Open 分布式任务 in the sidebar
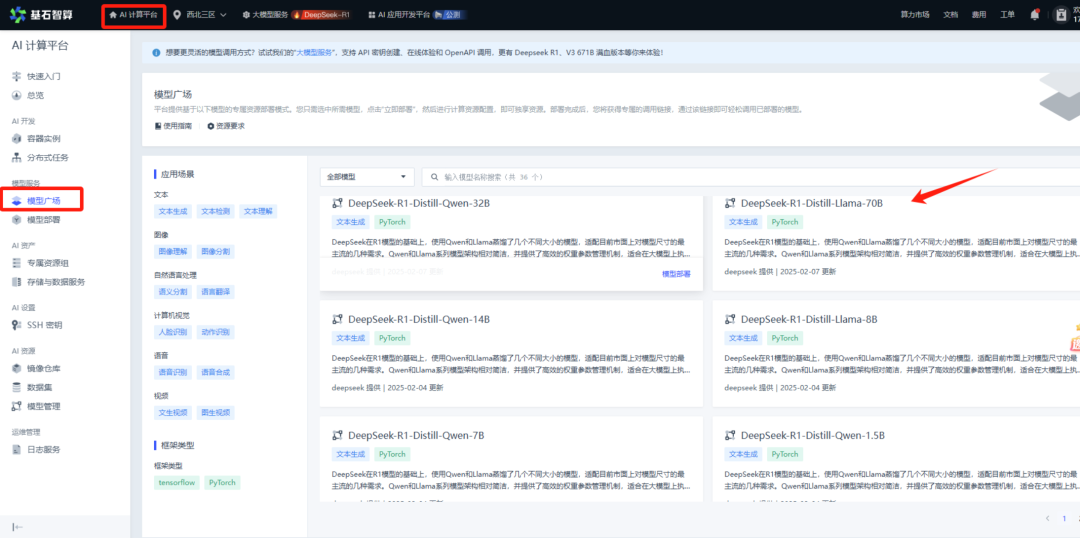 [x=48, y=157]
